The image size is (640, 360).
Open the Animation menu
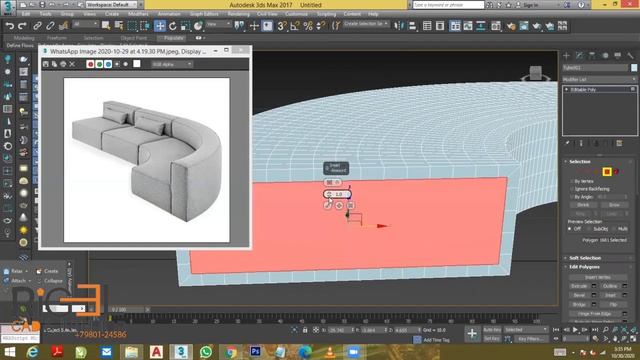tap(169, 14)
